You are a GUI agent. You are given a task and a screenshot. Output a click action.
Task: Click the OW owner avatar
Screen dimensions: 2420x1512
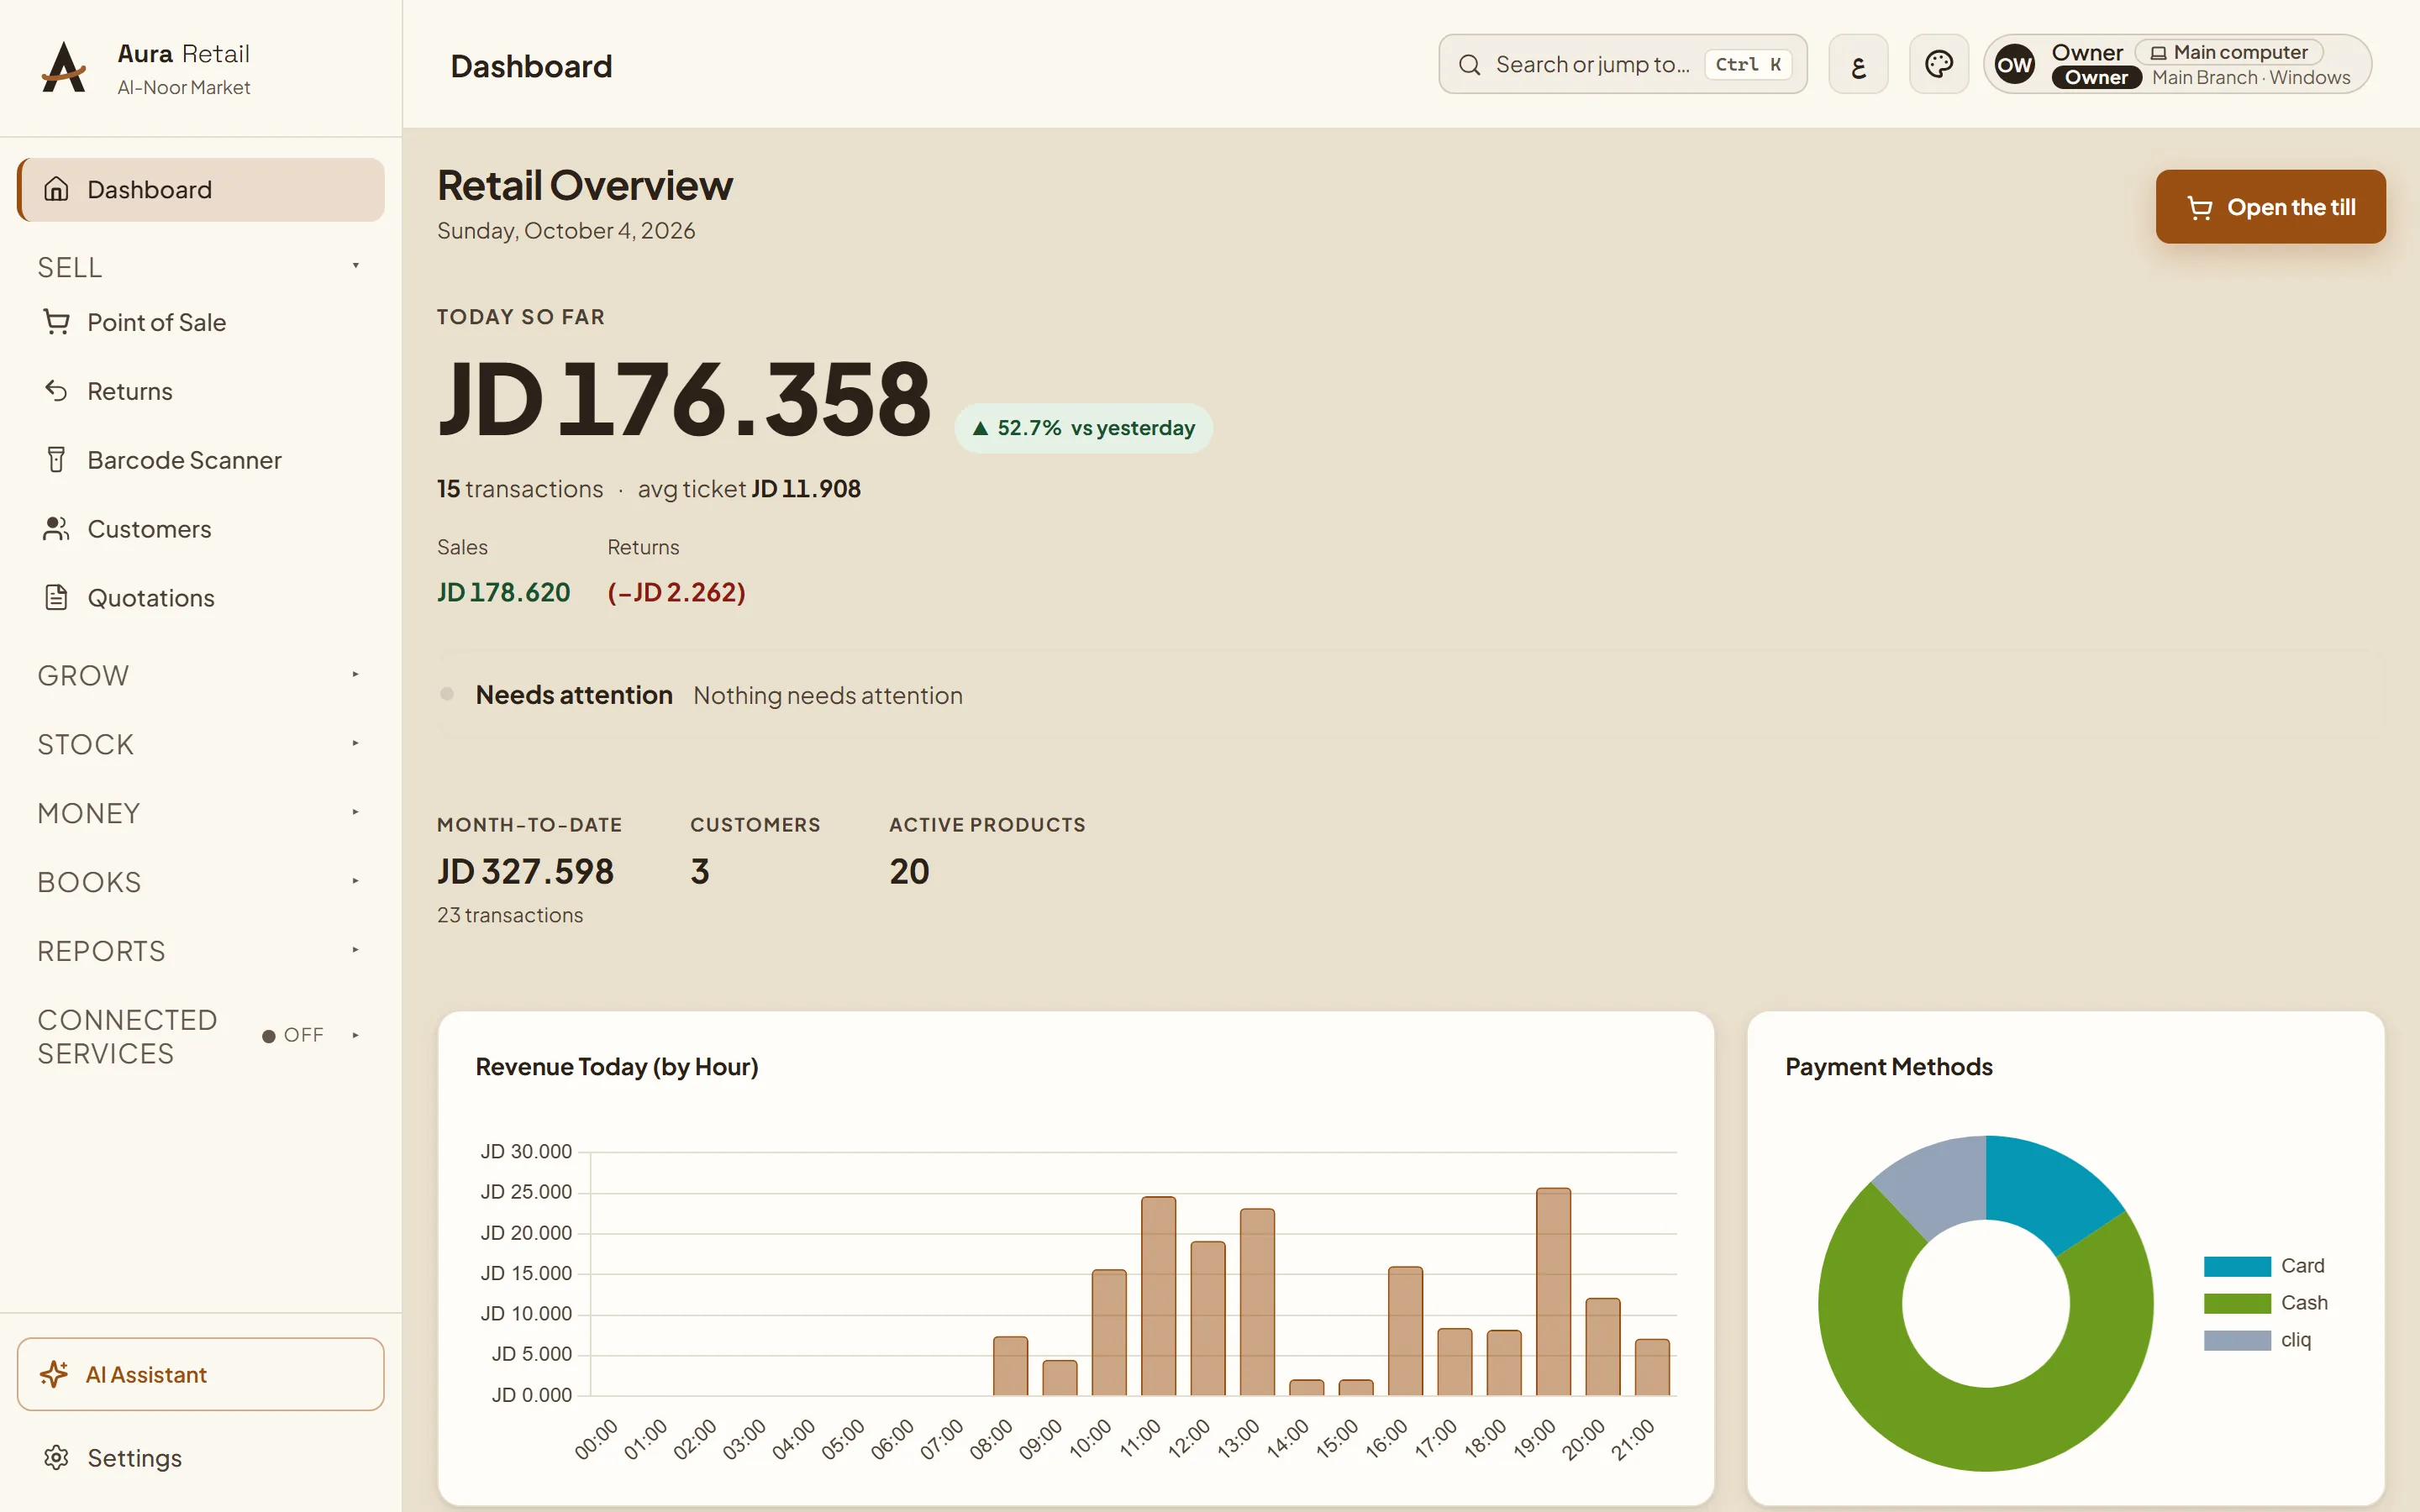click(x=2014, y=65)
